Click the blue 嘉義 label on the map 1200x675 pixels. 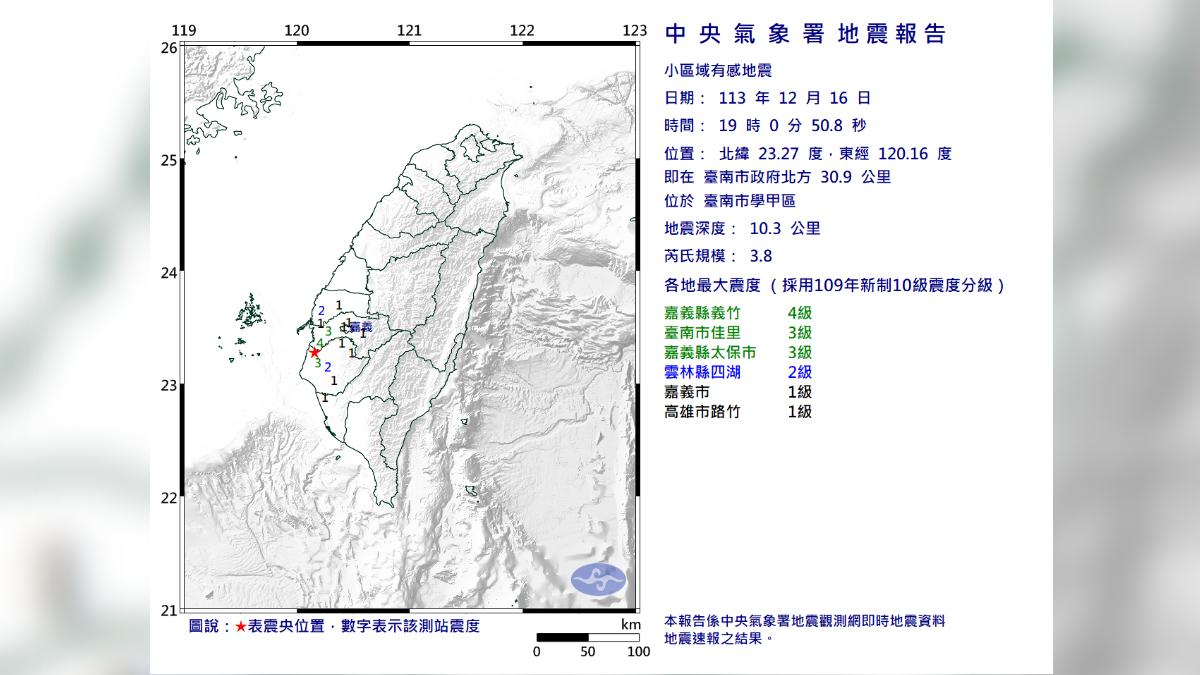click(360, 327)
